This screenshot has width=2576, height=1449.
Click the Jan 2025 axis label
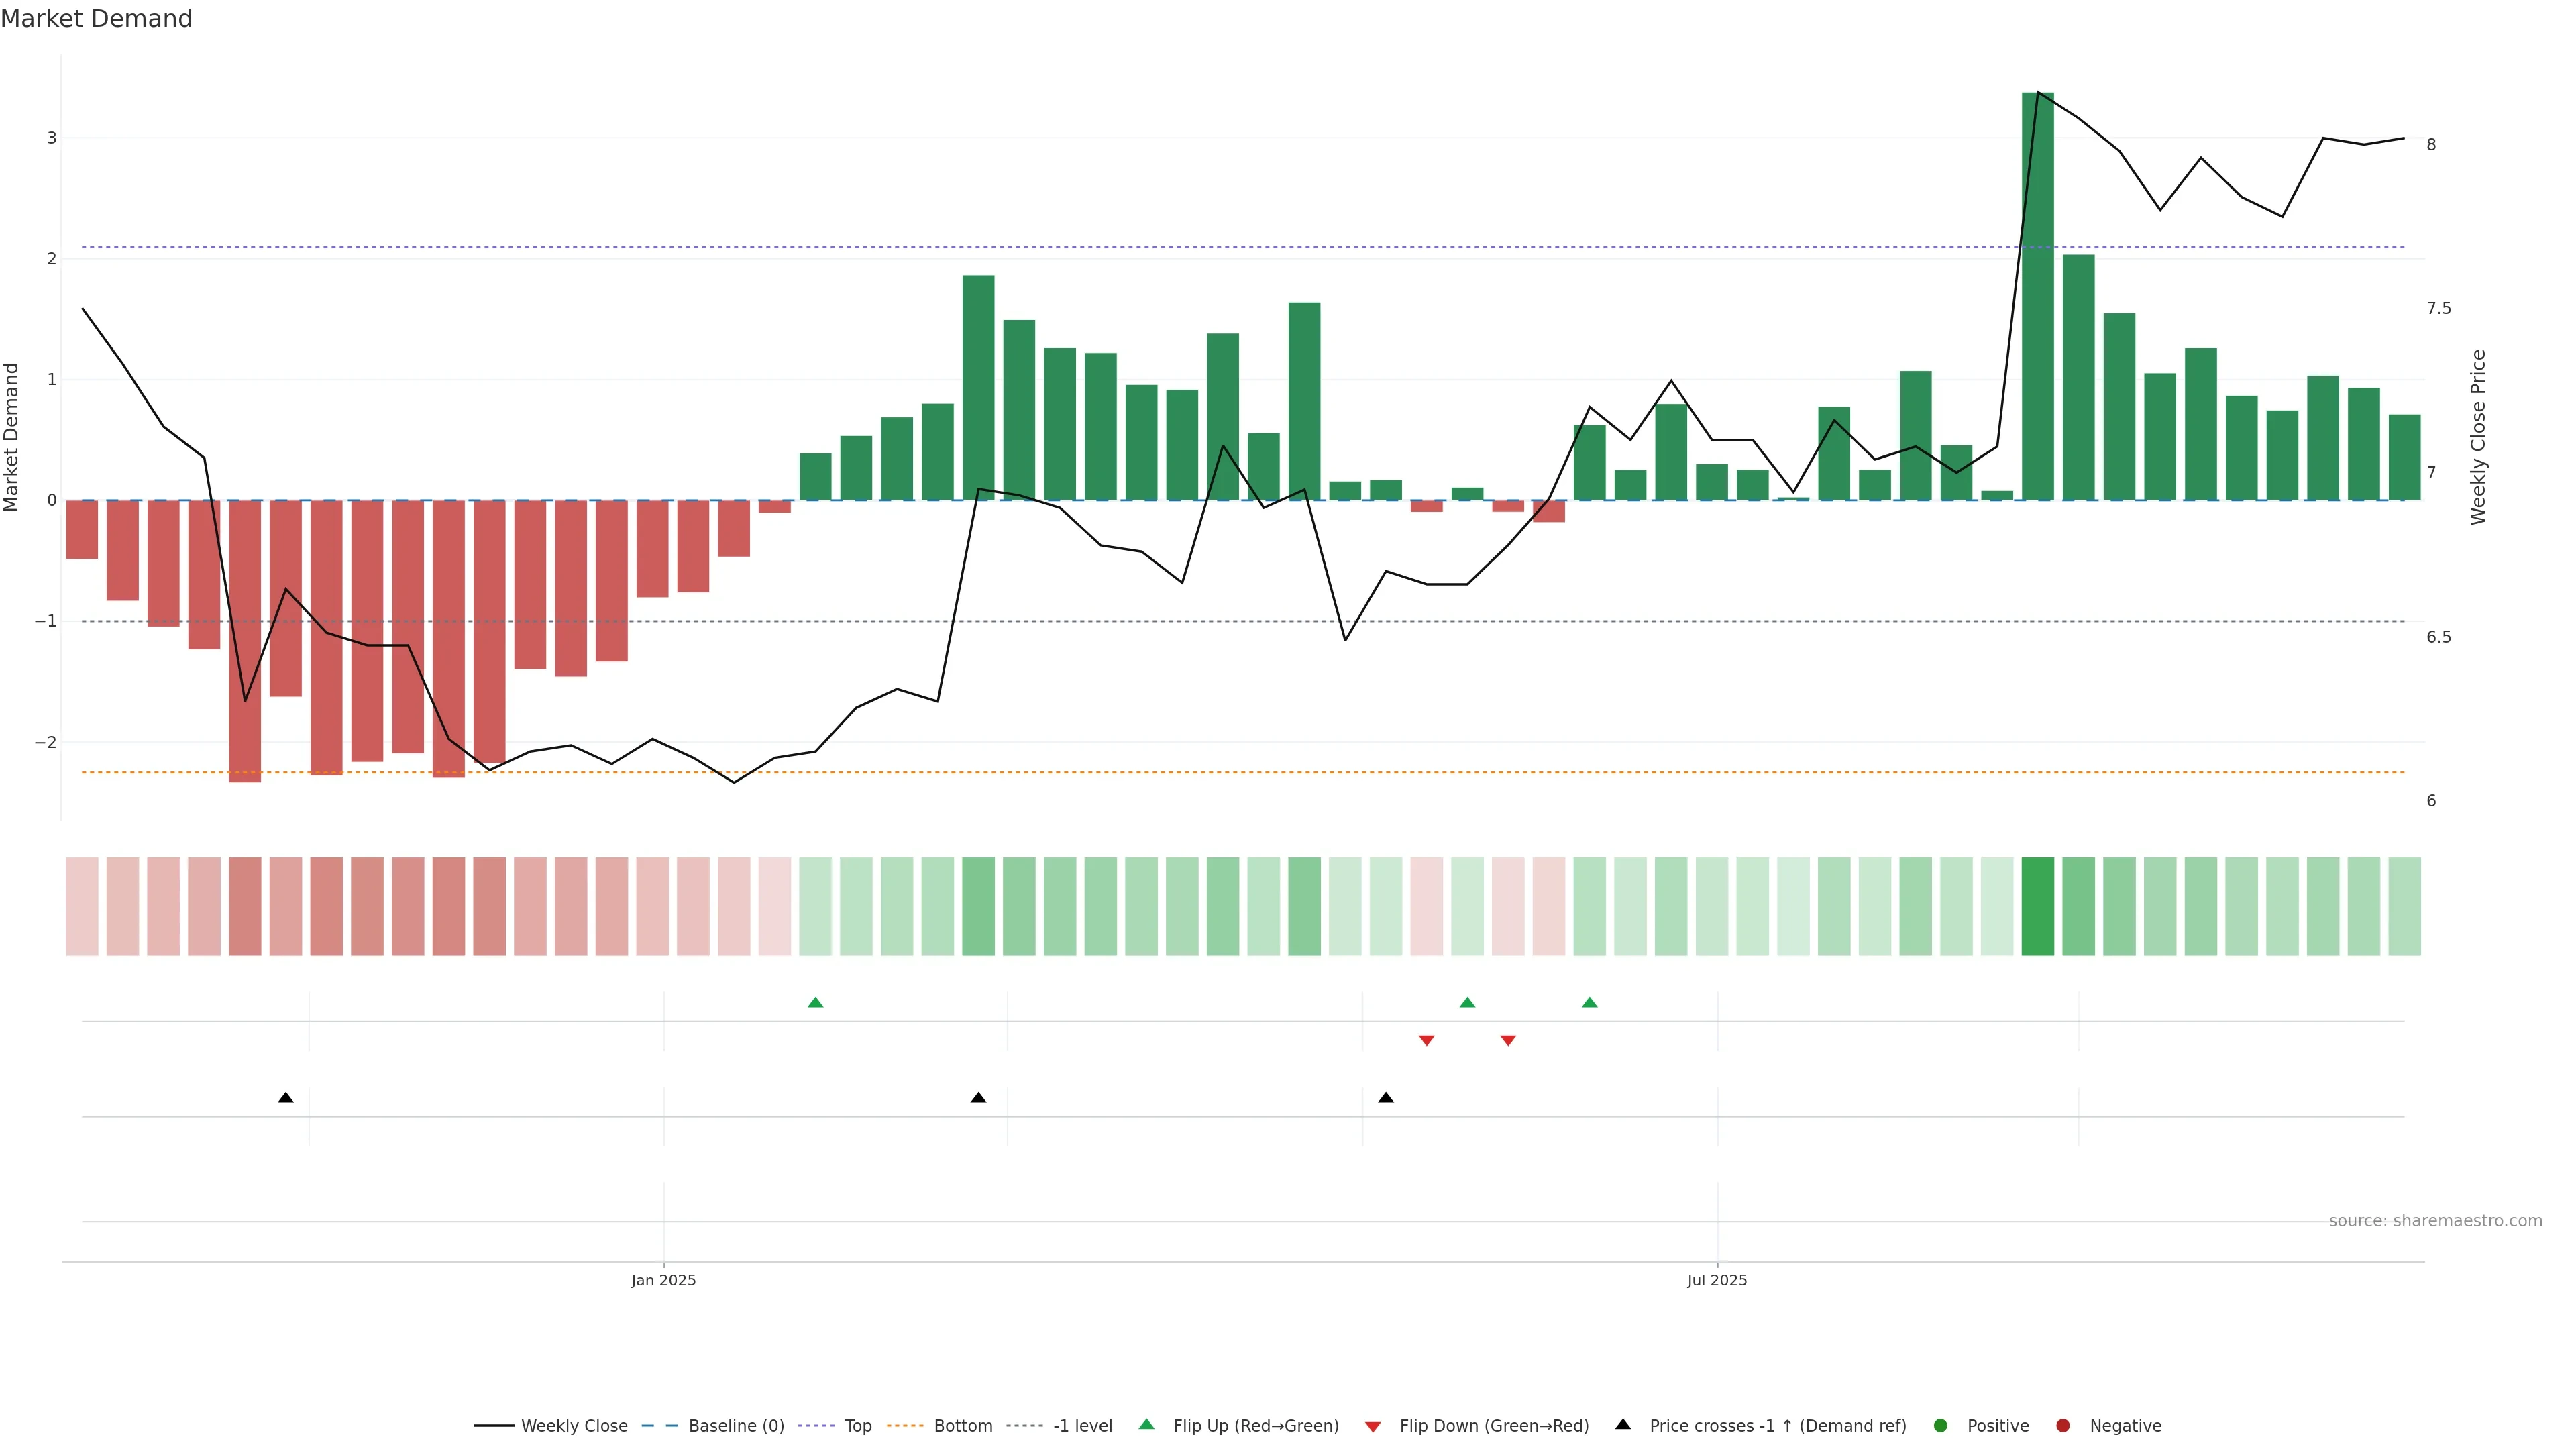pos(663,1281)
